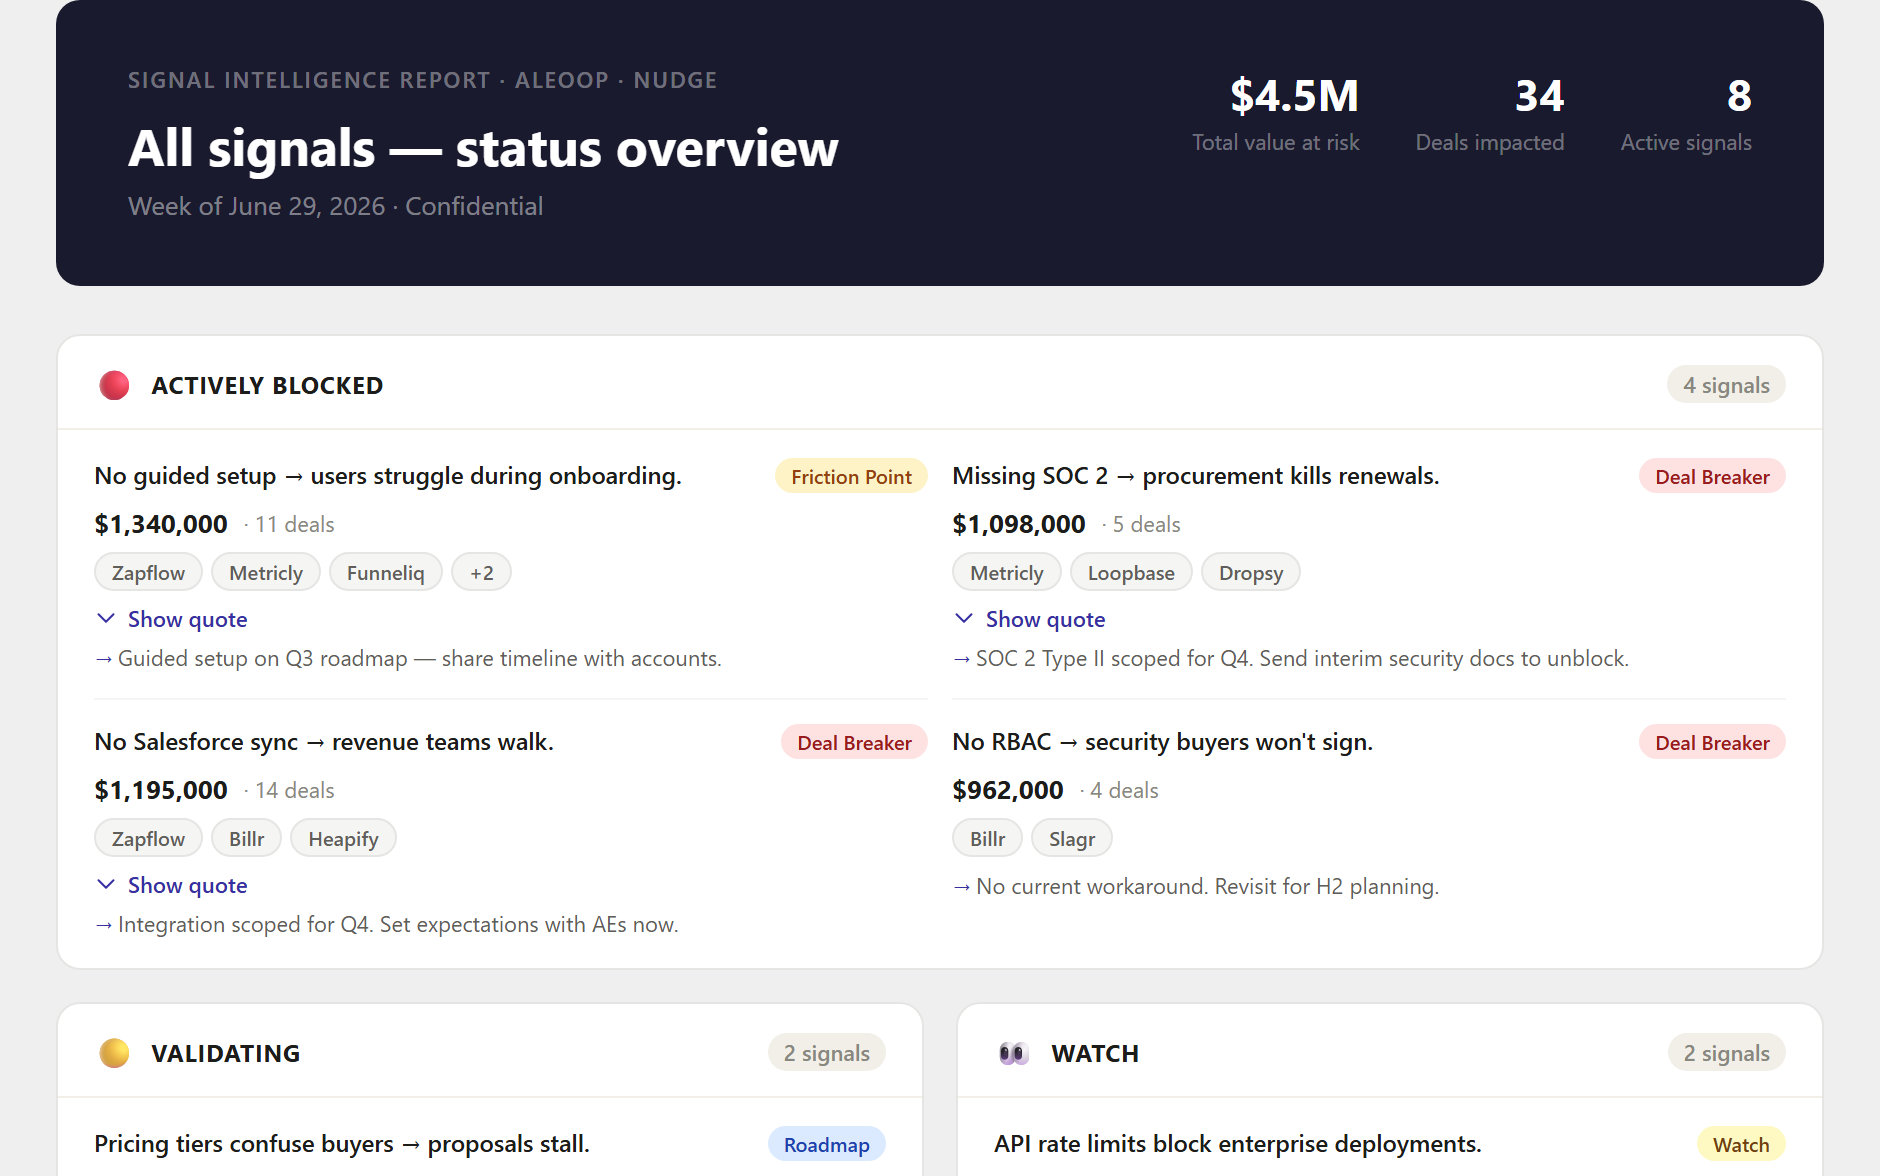
Task: Click the Slagr account chip
Action: (x=1072, y=839)
